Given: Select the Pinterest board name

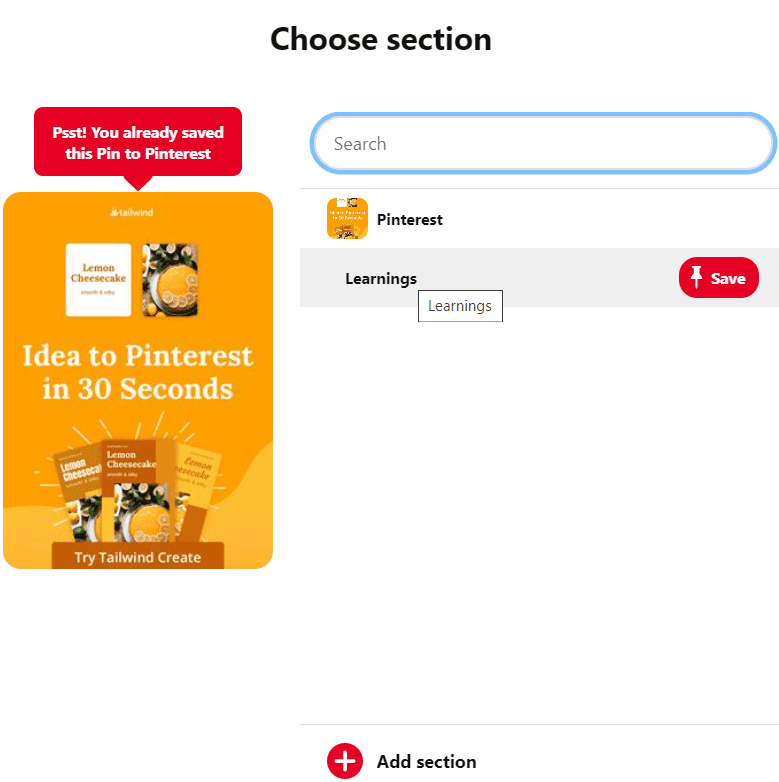Looking at the screenshot, I should click(x=409, y=219).
